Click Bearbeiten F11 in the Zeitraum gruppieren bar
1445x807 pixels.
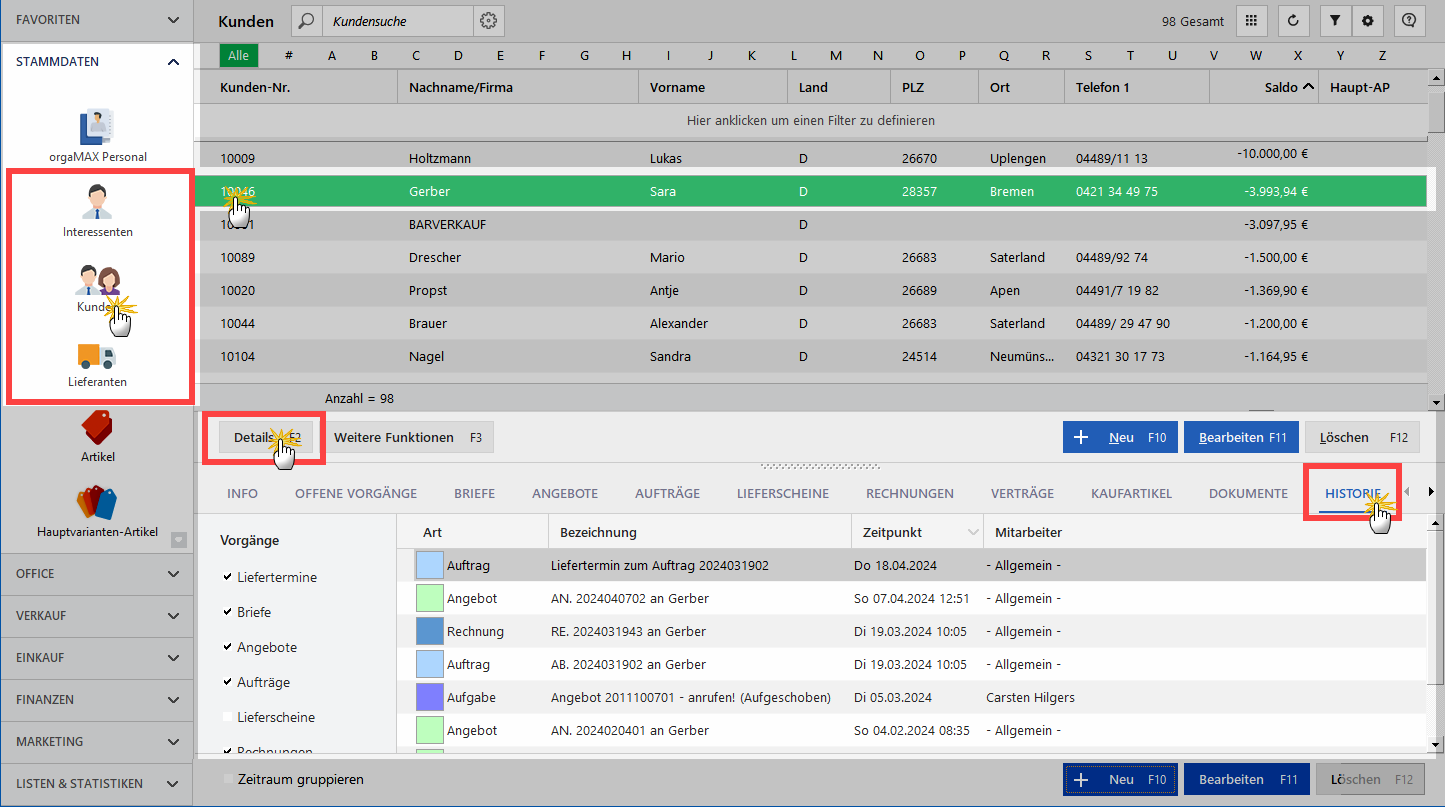coord(1248,779)
